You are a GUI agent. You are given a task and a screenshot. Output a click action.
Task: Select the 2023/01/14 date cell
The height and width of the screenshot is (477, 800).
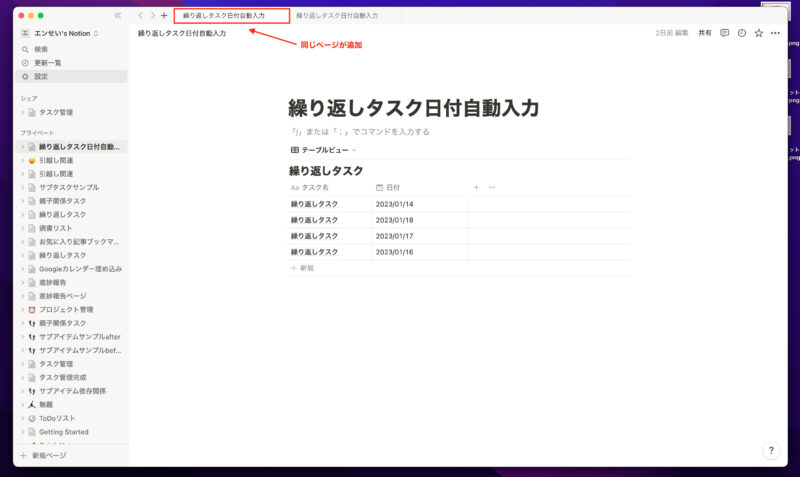pos(420,204)
